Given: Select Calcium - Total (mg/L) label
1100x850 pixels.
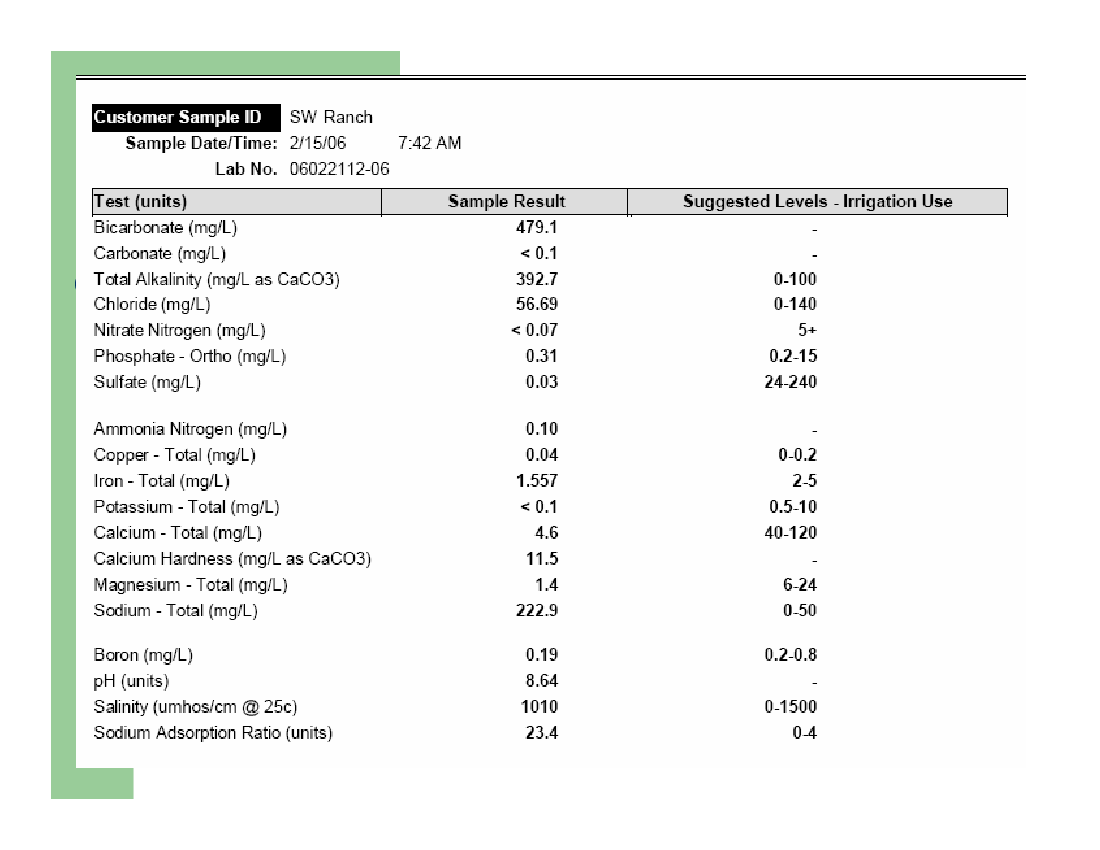Looking at the screenshot, I should click(x=177, y=533).
